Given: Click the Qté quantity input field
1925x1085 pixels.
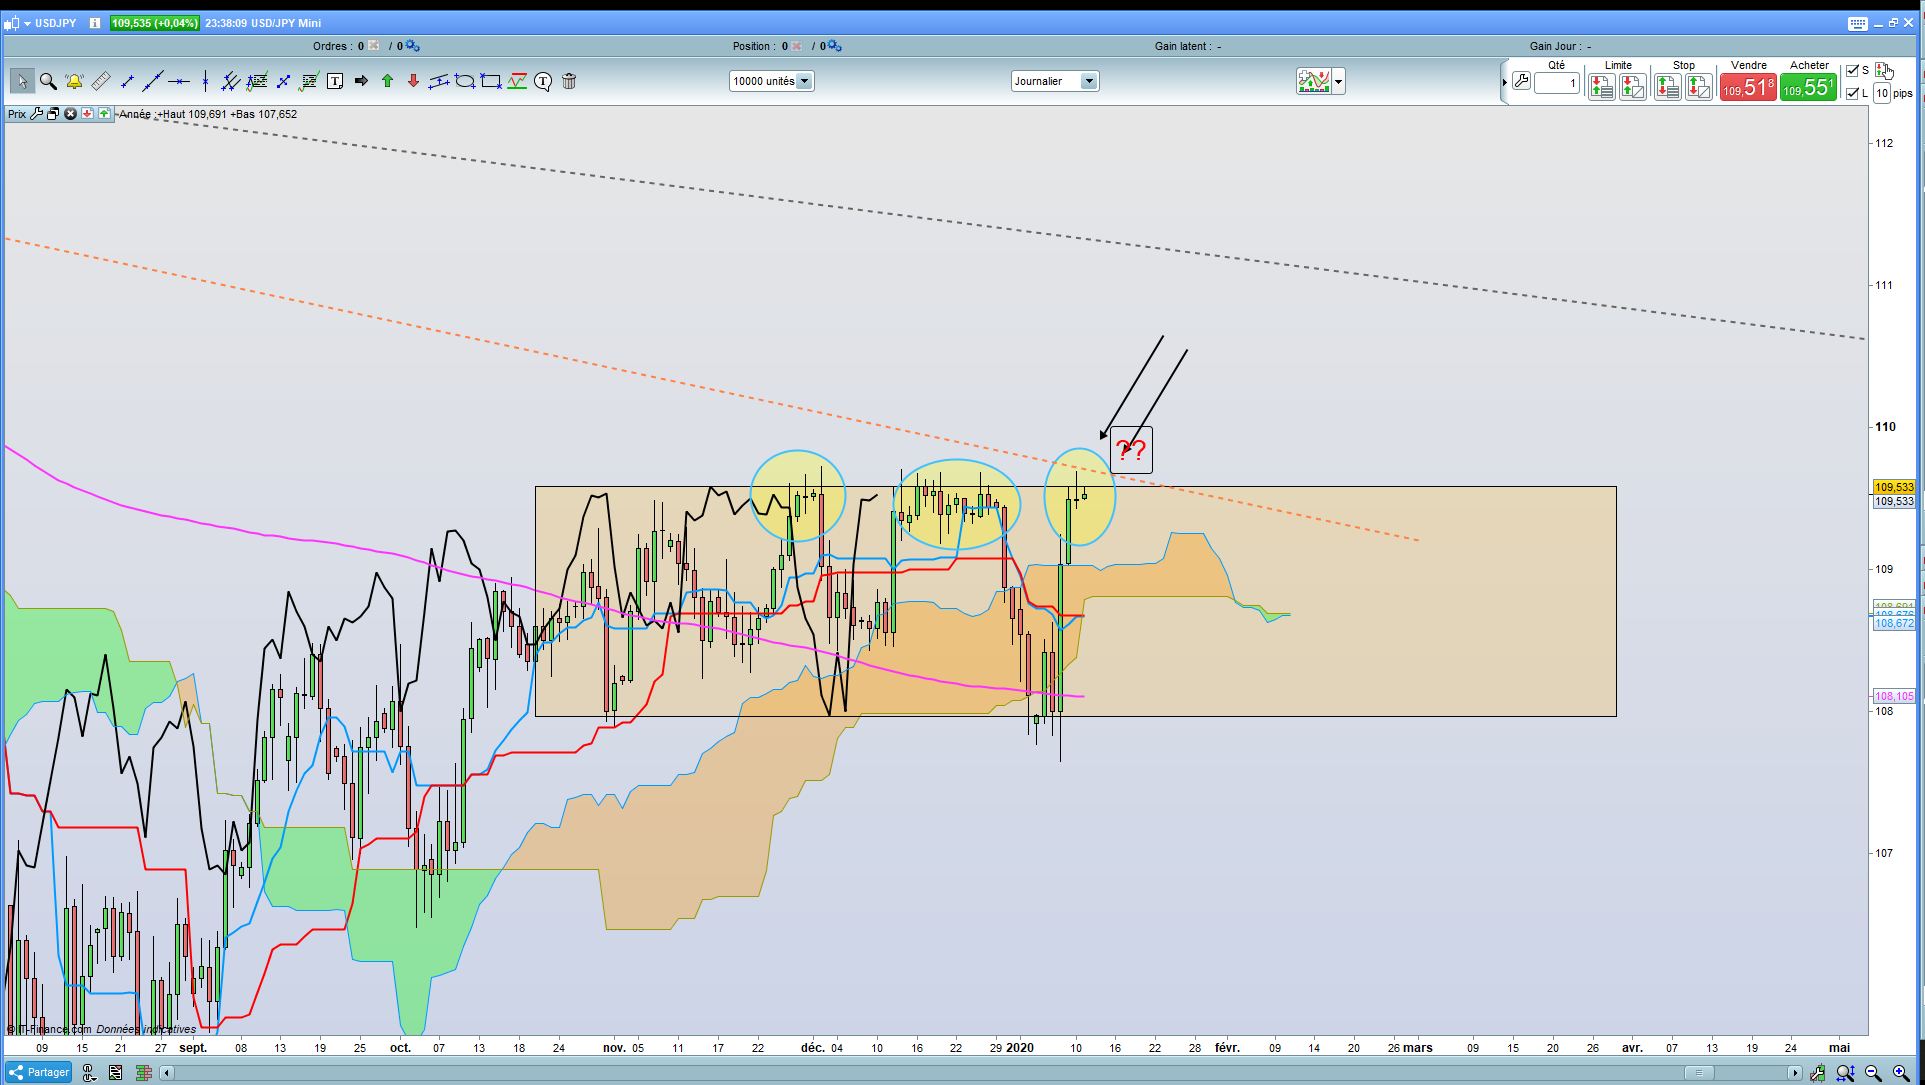Looking at the screenshot, I should 1557,83.
